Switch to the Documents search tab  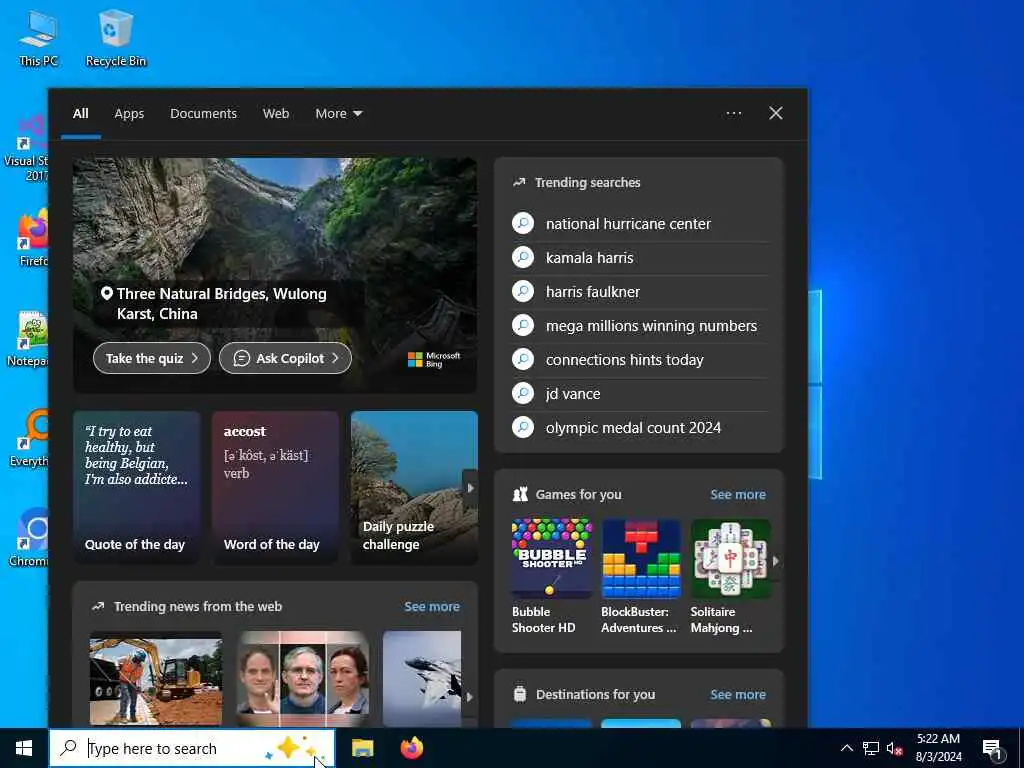(x=203, y=114)
